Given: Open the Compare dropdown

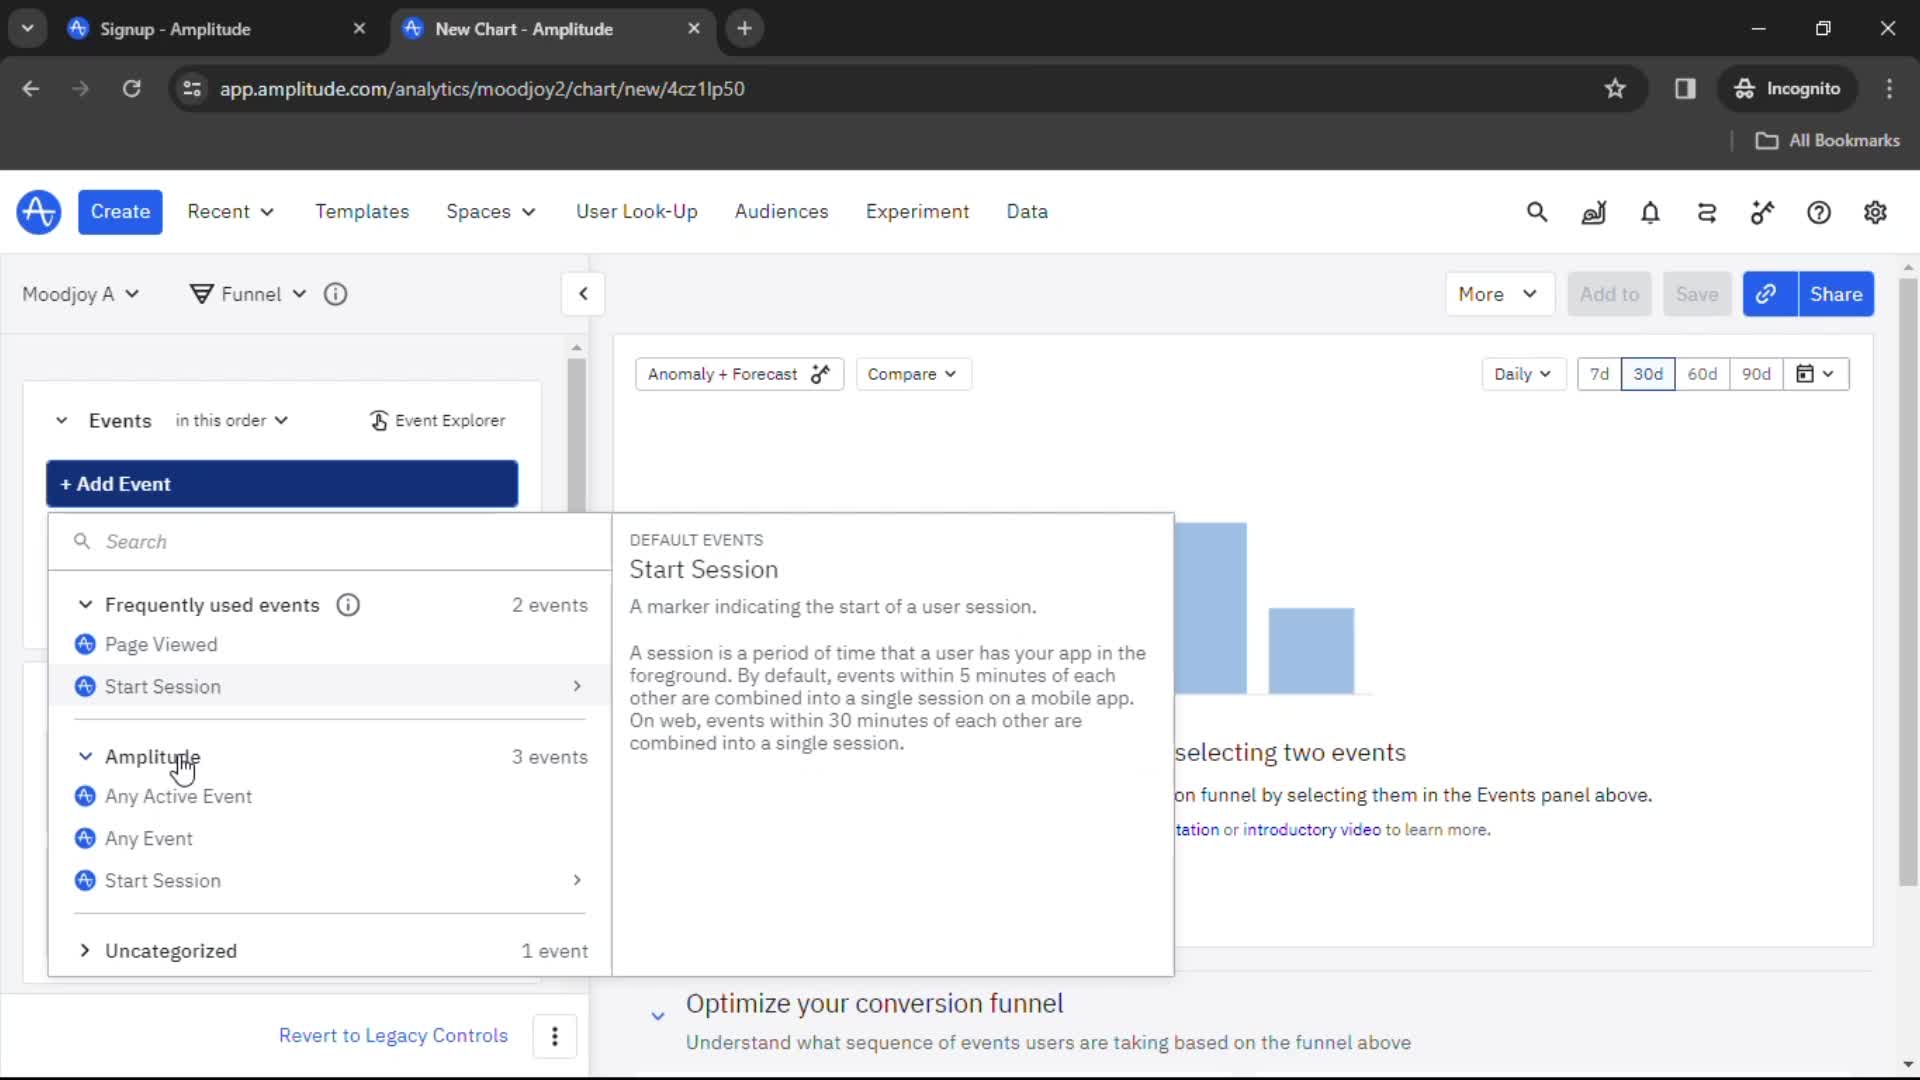Looking at the screenshot, I should tap(912, 374).
